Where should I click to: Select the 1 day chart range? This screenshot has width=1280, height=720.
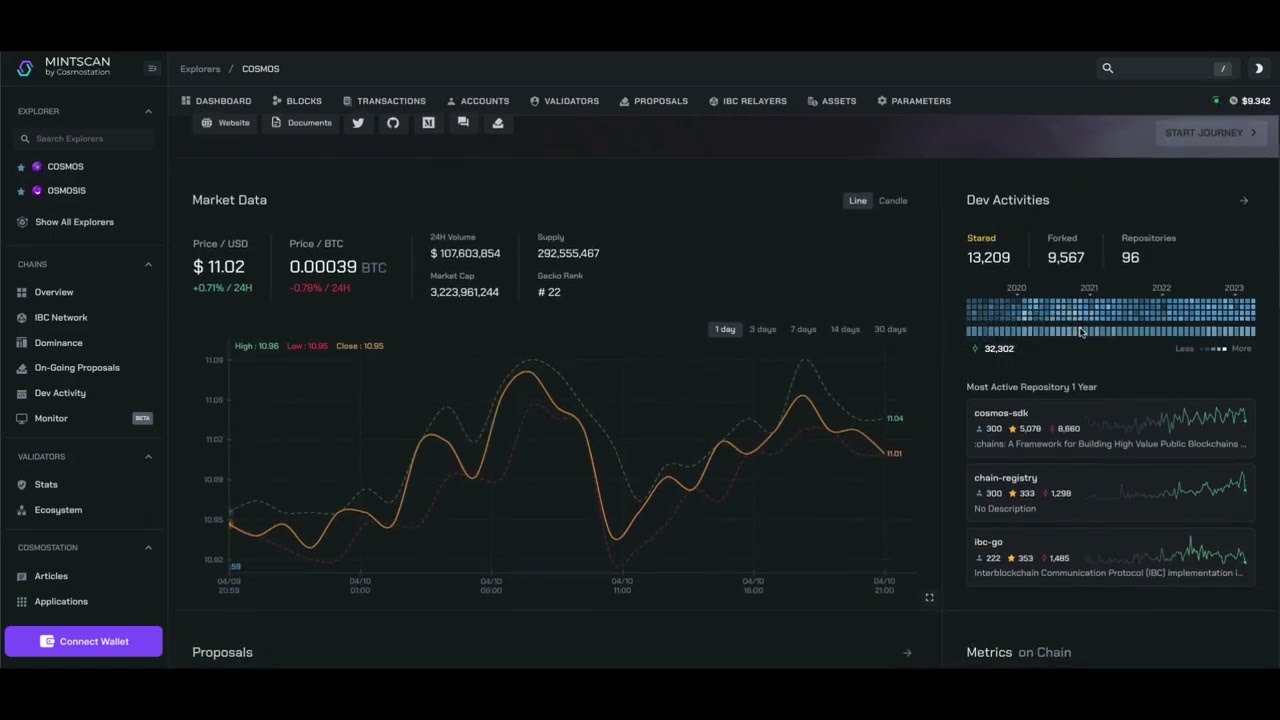pyautogui.click(x=725, y=329)
